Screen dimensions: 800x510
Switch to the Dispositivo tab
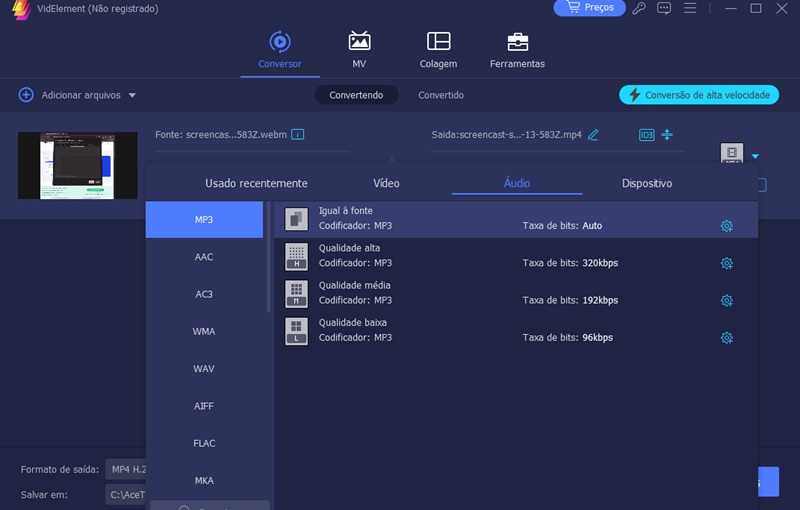[x=647, y=183]
